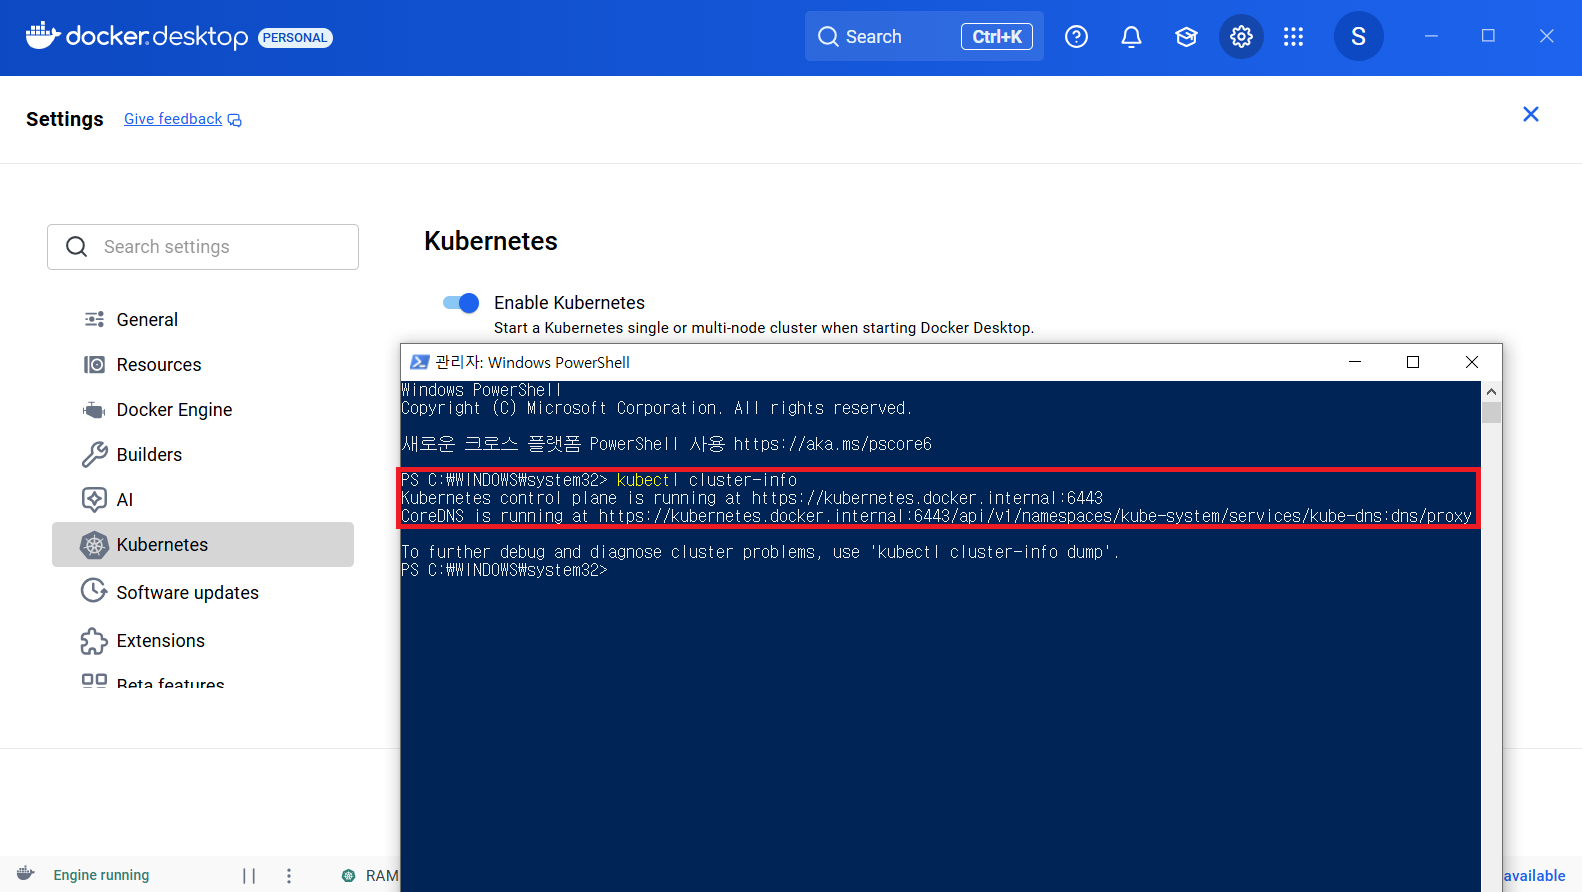The height and width of the screenshot is (892, 1582).
Task: Click the Engine running status text
Action: point(101,875)
